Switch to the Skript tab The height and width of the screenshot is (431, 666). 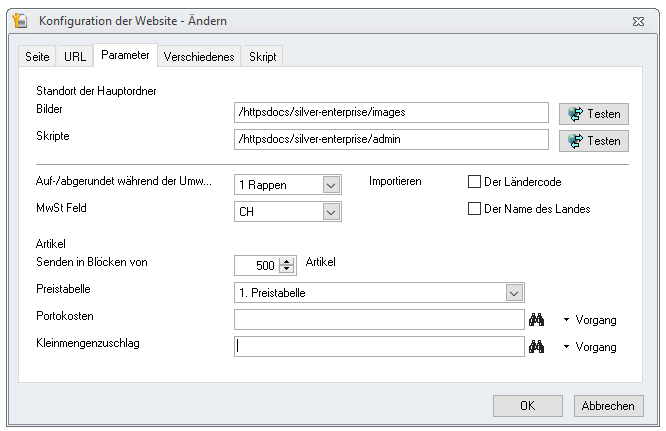pyautogui.click(x=262, y=56)
